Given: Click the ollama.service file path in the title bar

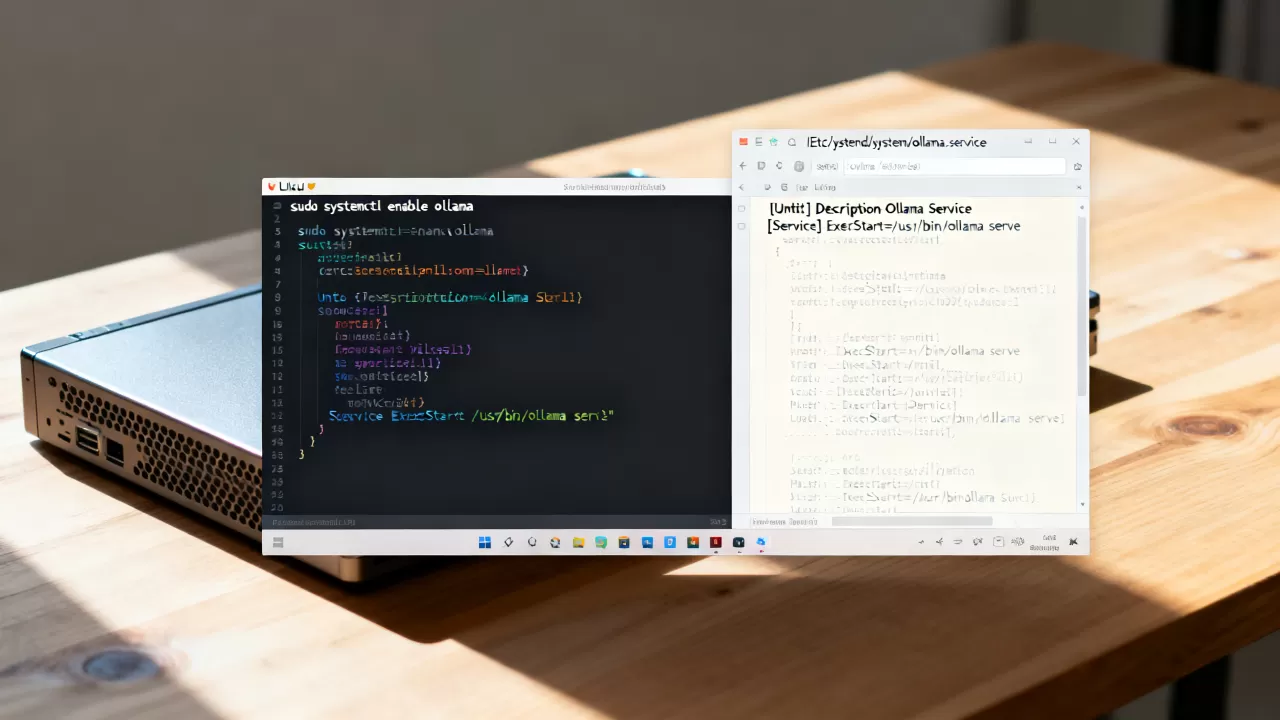Looking at the screenshot, I should (897, 142).
